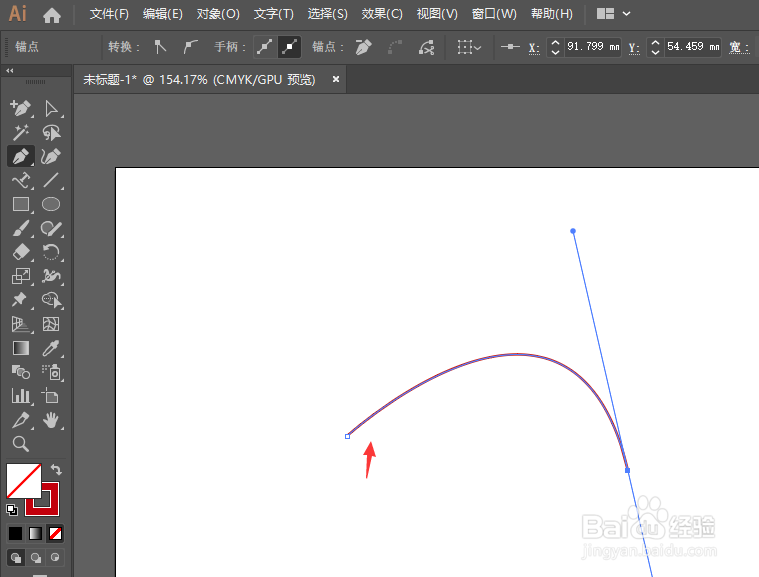The width and height of the screenshot is (759, 577).
Task: Select the Zoom magnifier tool
Action: tap(20, 444)
